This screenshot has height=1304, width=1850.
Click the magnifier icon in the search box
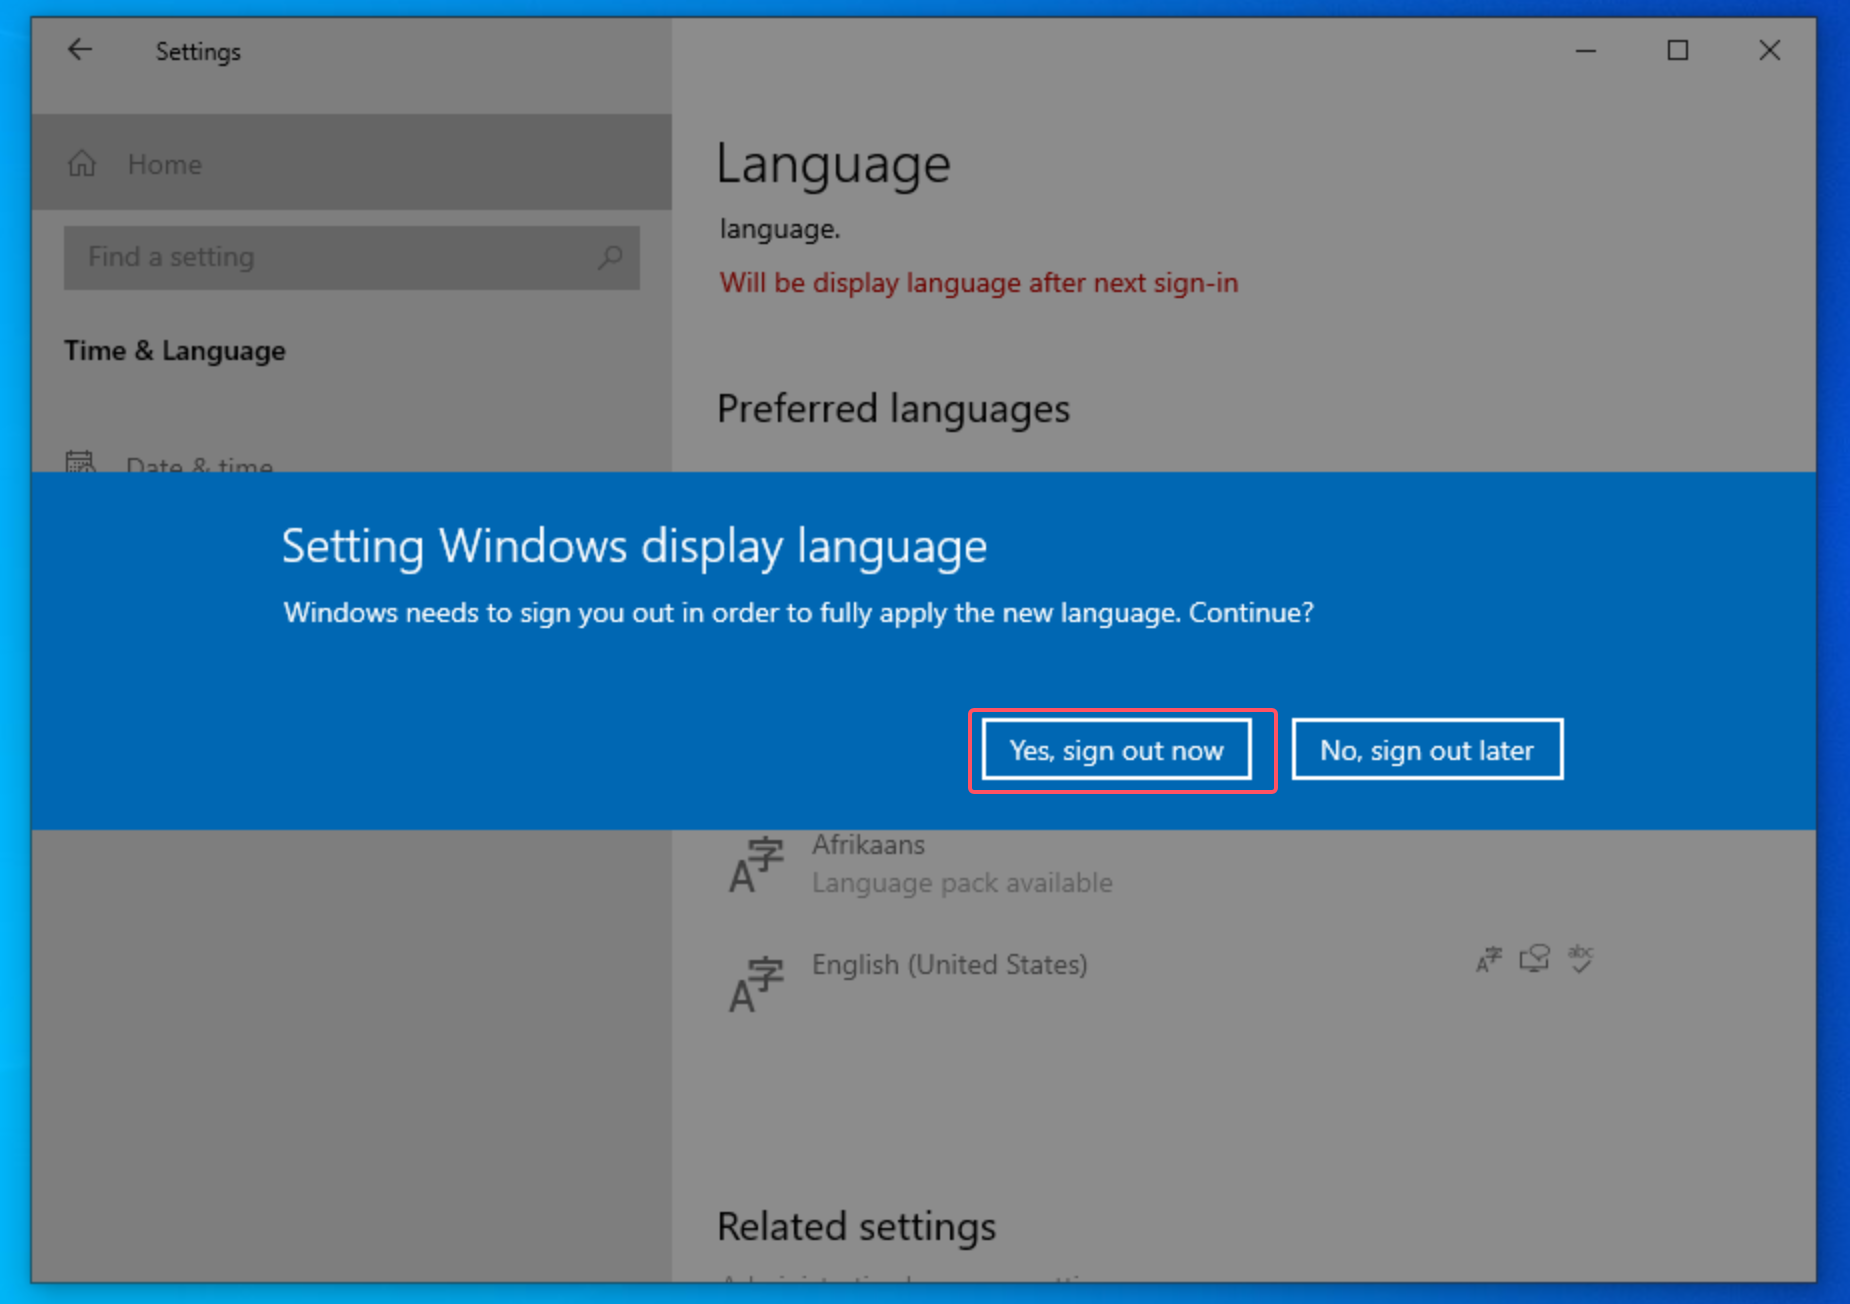coord(610,258)
